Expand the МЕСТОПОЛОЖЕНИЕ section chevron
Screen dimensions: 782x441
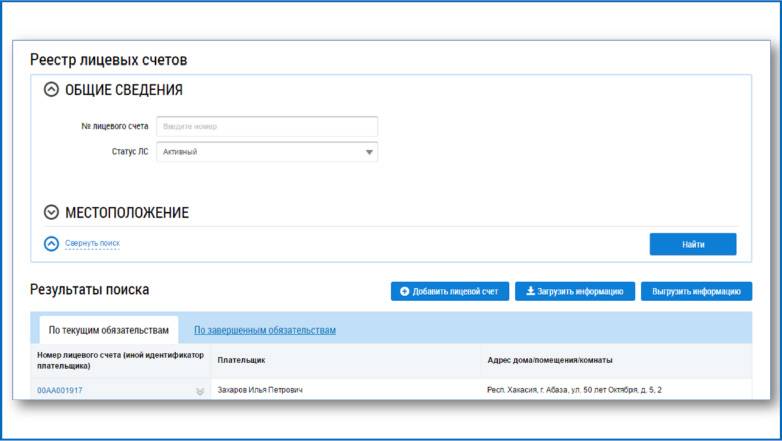pyautogui.click(x=51, y=212)
